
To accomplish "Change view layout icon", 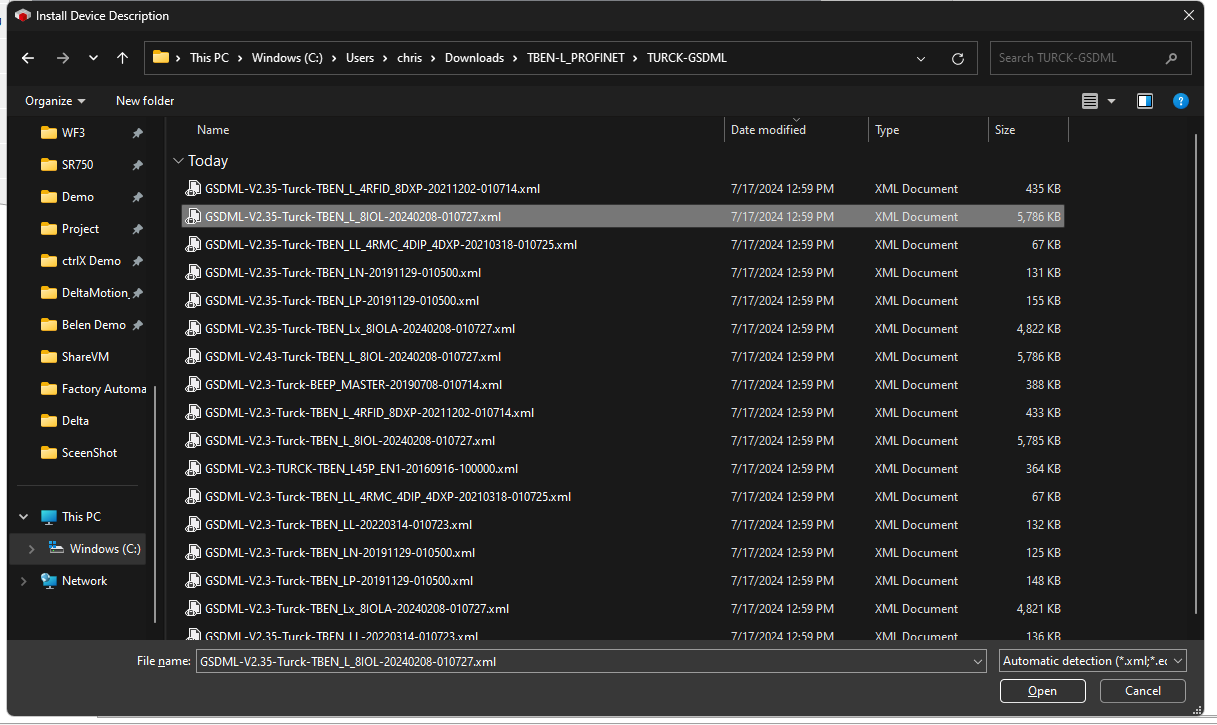I will point(1090,101).
